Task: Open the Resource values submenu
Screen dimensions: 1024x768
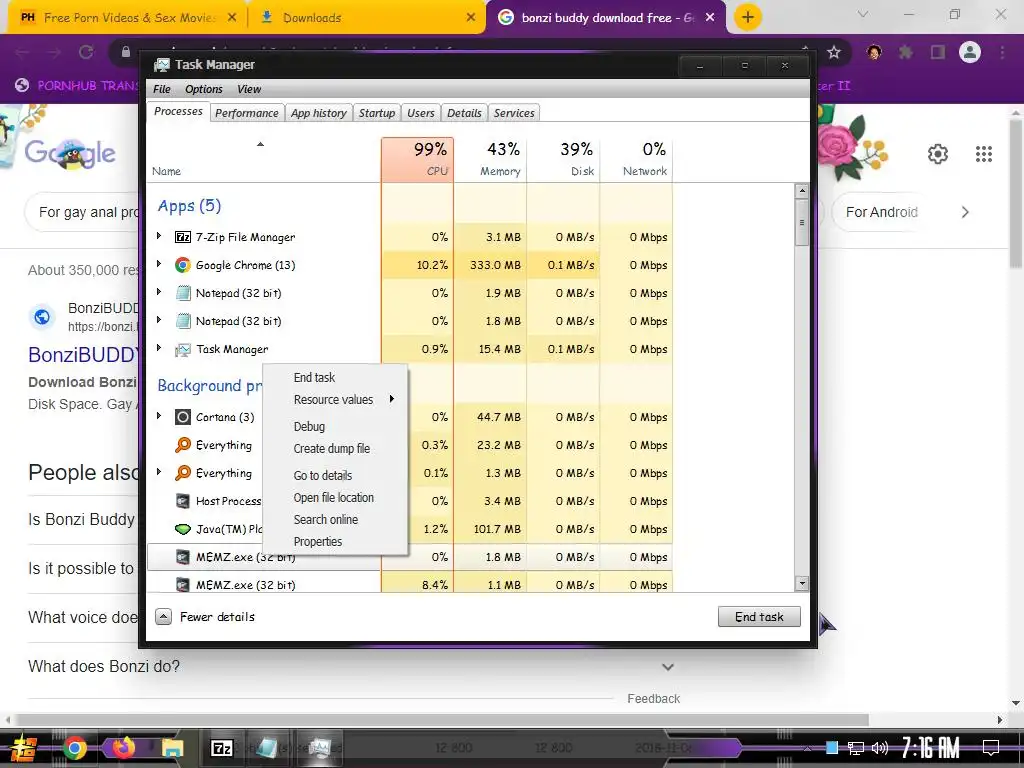Action: click(336, 400)
